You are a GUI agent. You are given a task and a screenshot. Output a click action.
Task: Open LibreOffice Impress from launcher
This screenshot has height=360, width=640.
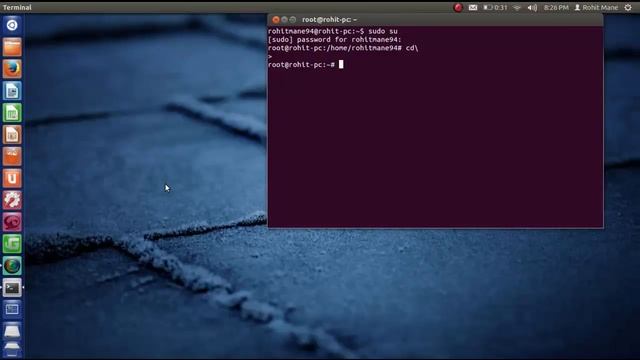(x=12, y=134)
